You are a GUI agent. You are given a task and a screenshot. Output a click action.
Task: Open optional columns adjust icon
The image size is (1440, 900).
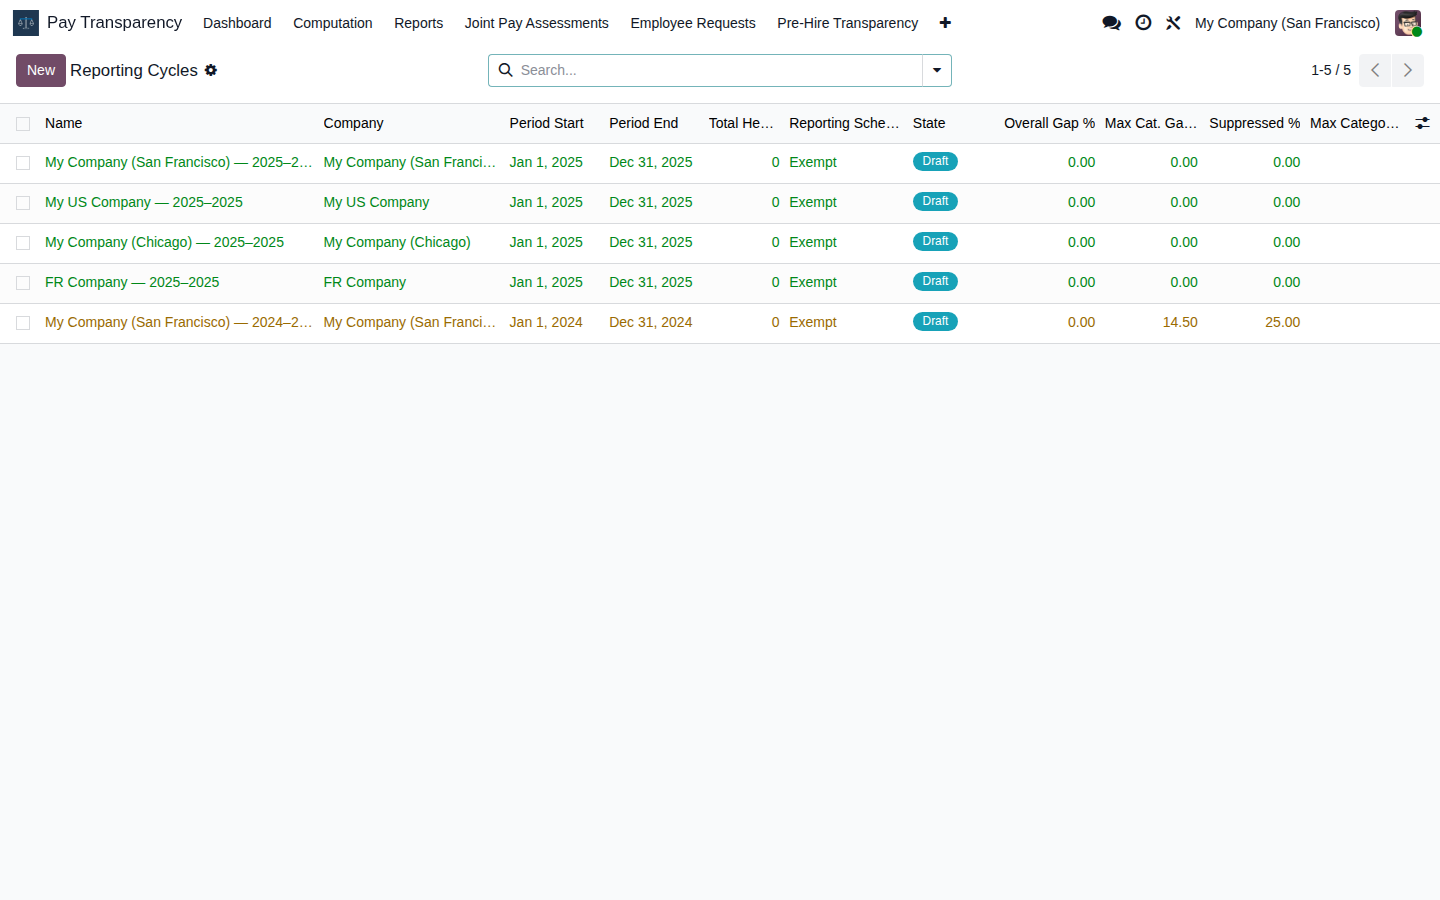[x=1422, y=123]
